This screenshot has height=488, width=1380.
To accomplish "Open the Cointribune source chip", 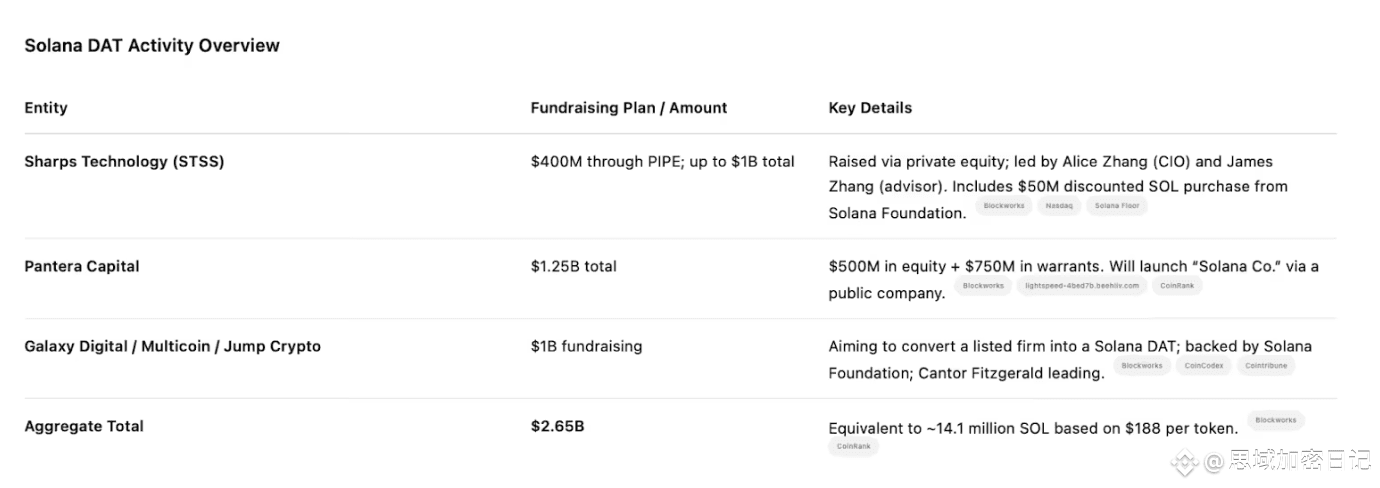I will tap(1265, 366).
